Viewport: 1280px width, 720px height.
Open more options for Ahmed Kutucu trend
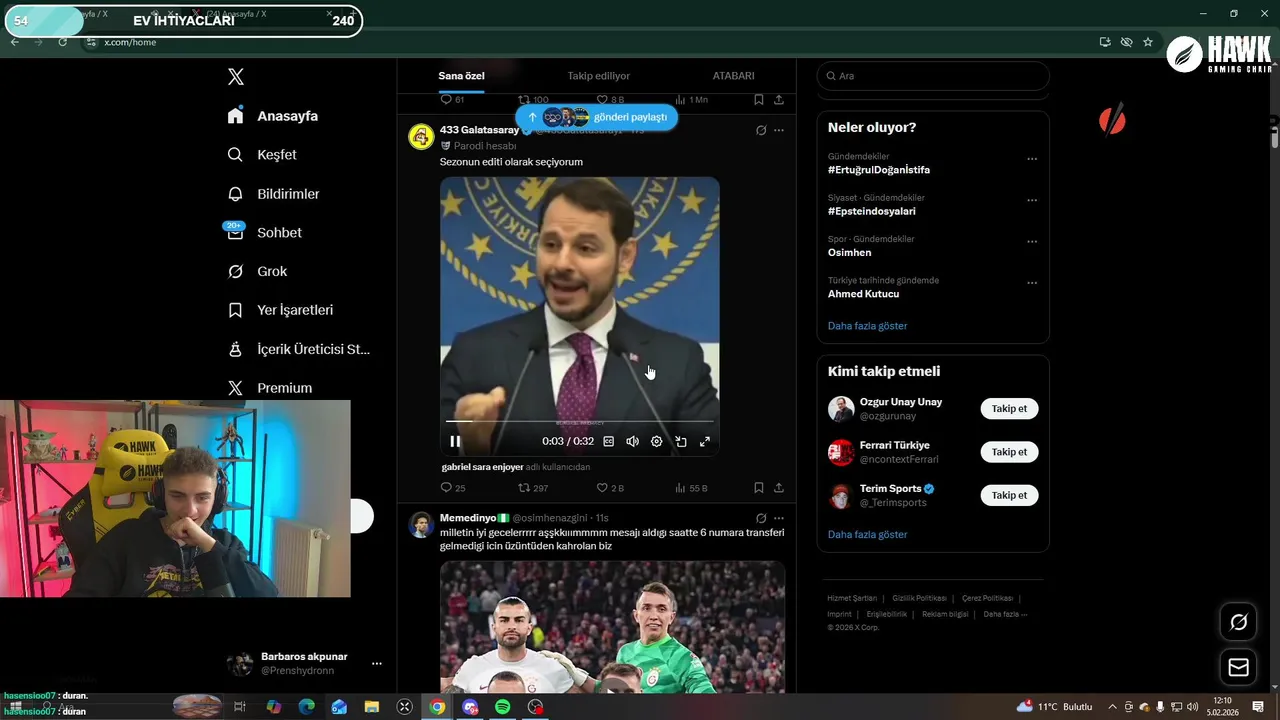point(1032,283)
